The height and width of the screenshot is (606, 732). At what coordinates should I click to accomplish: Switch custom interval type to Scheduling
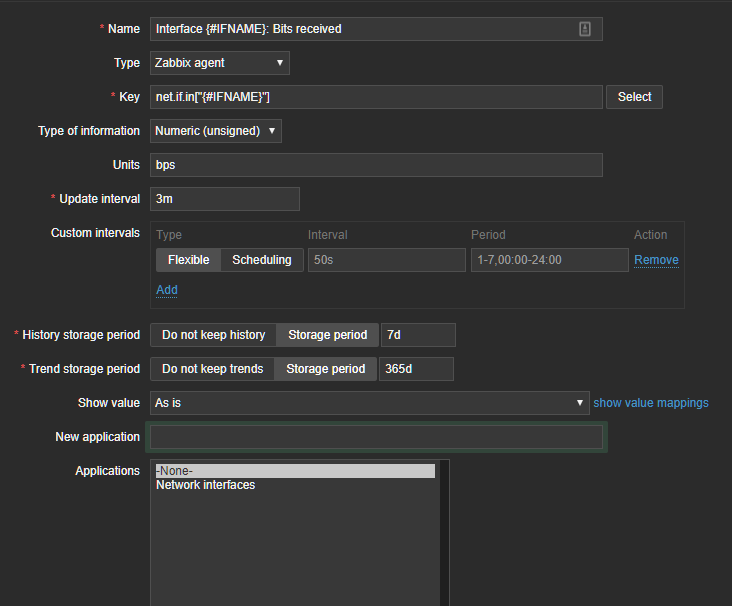tap(262, 260)
